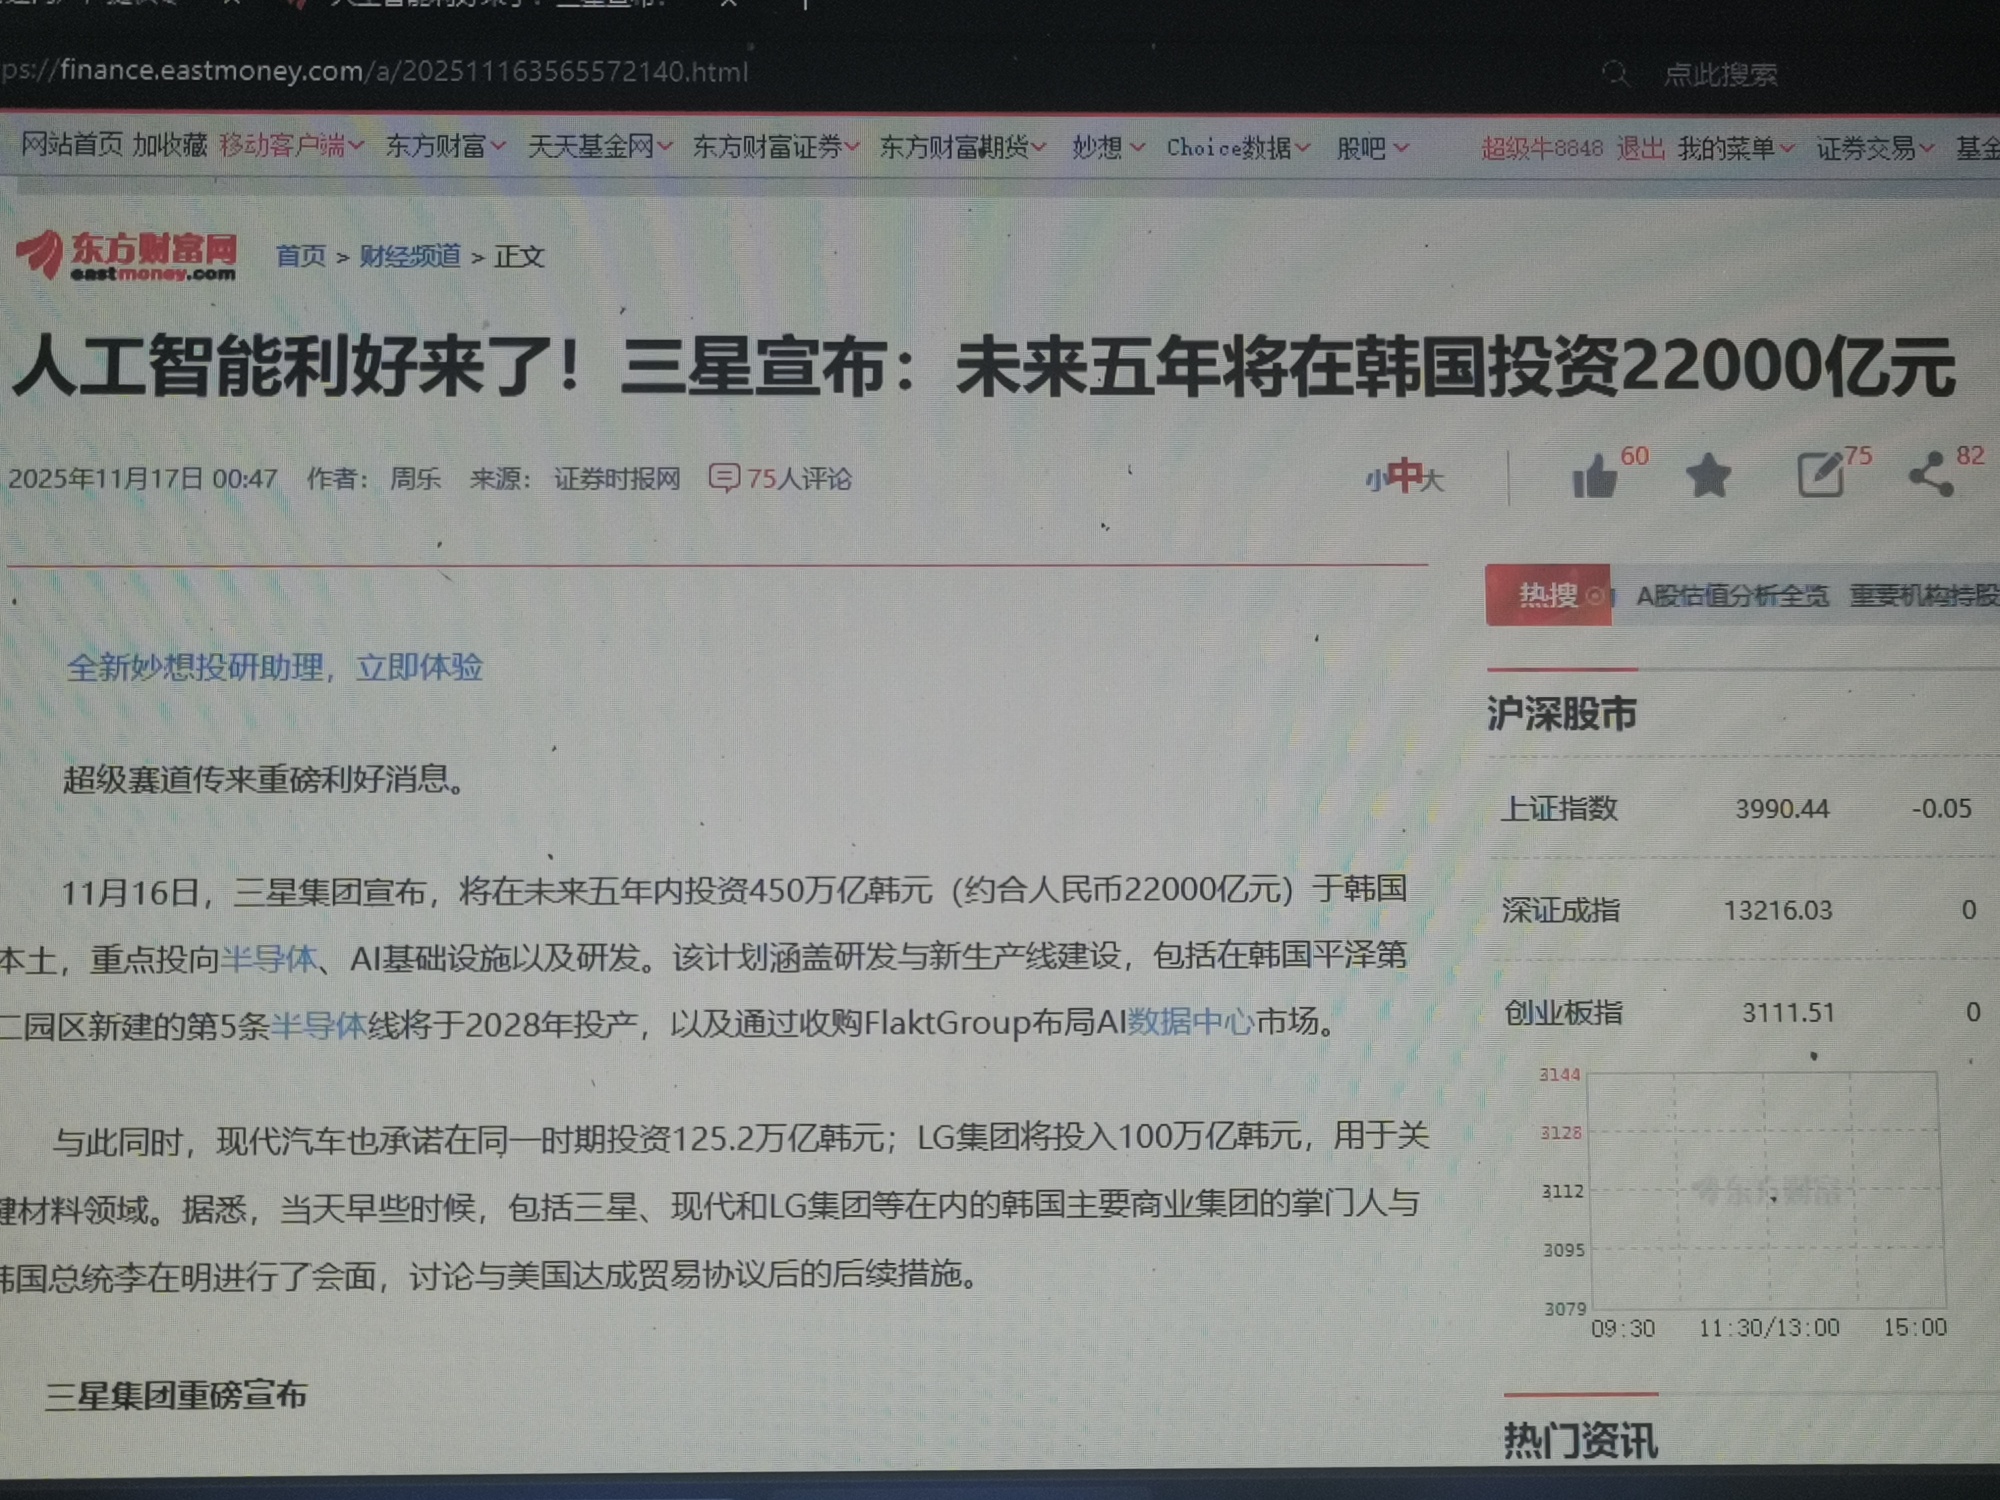Screen dimensions: 2000x1500
Task: Click the share icon
Action: 1931,474
